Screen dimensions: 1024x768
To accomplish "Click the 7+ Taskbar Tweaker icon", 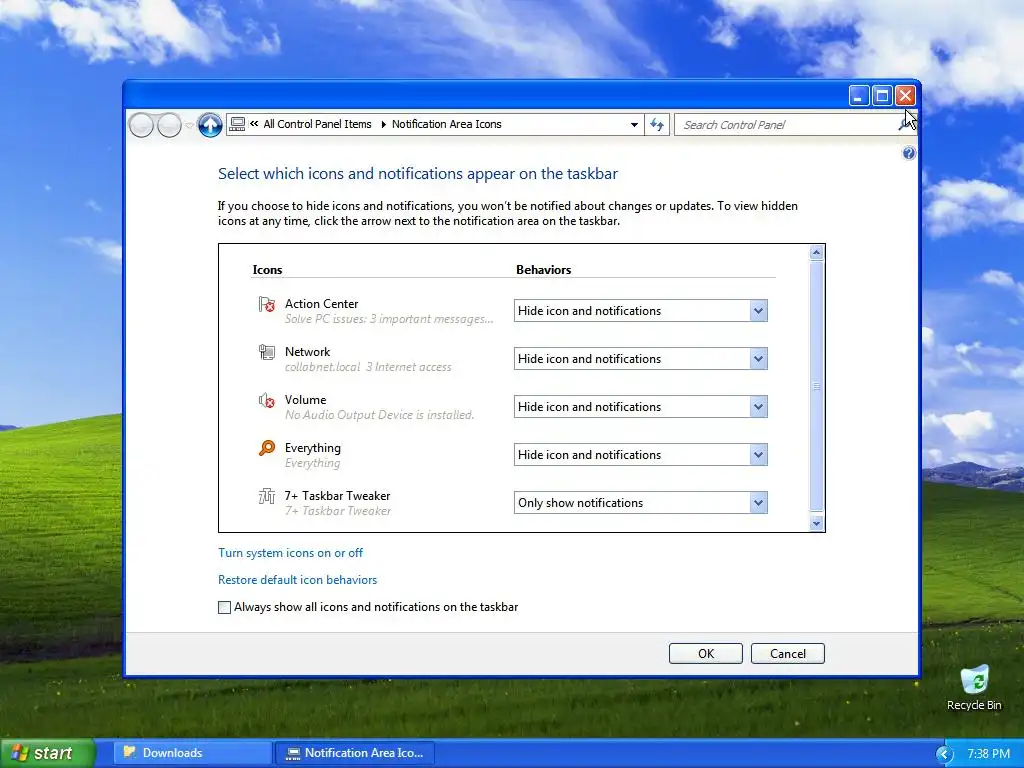I will (266, 496).
